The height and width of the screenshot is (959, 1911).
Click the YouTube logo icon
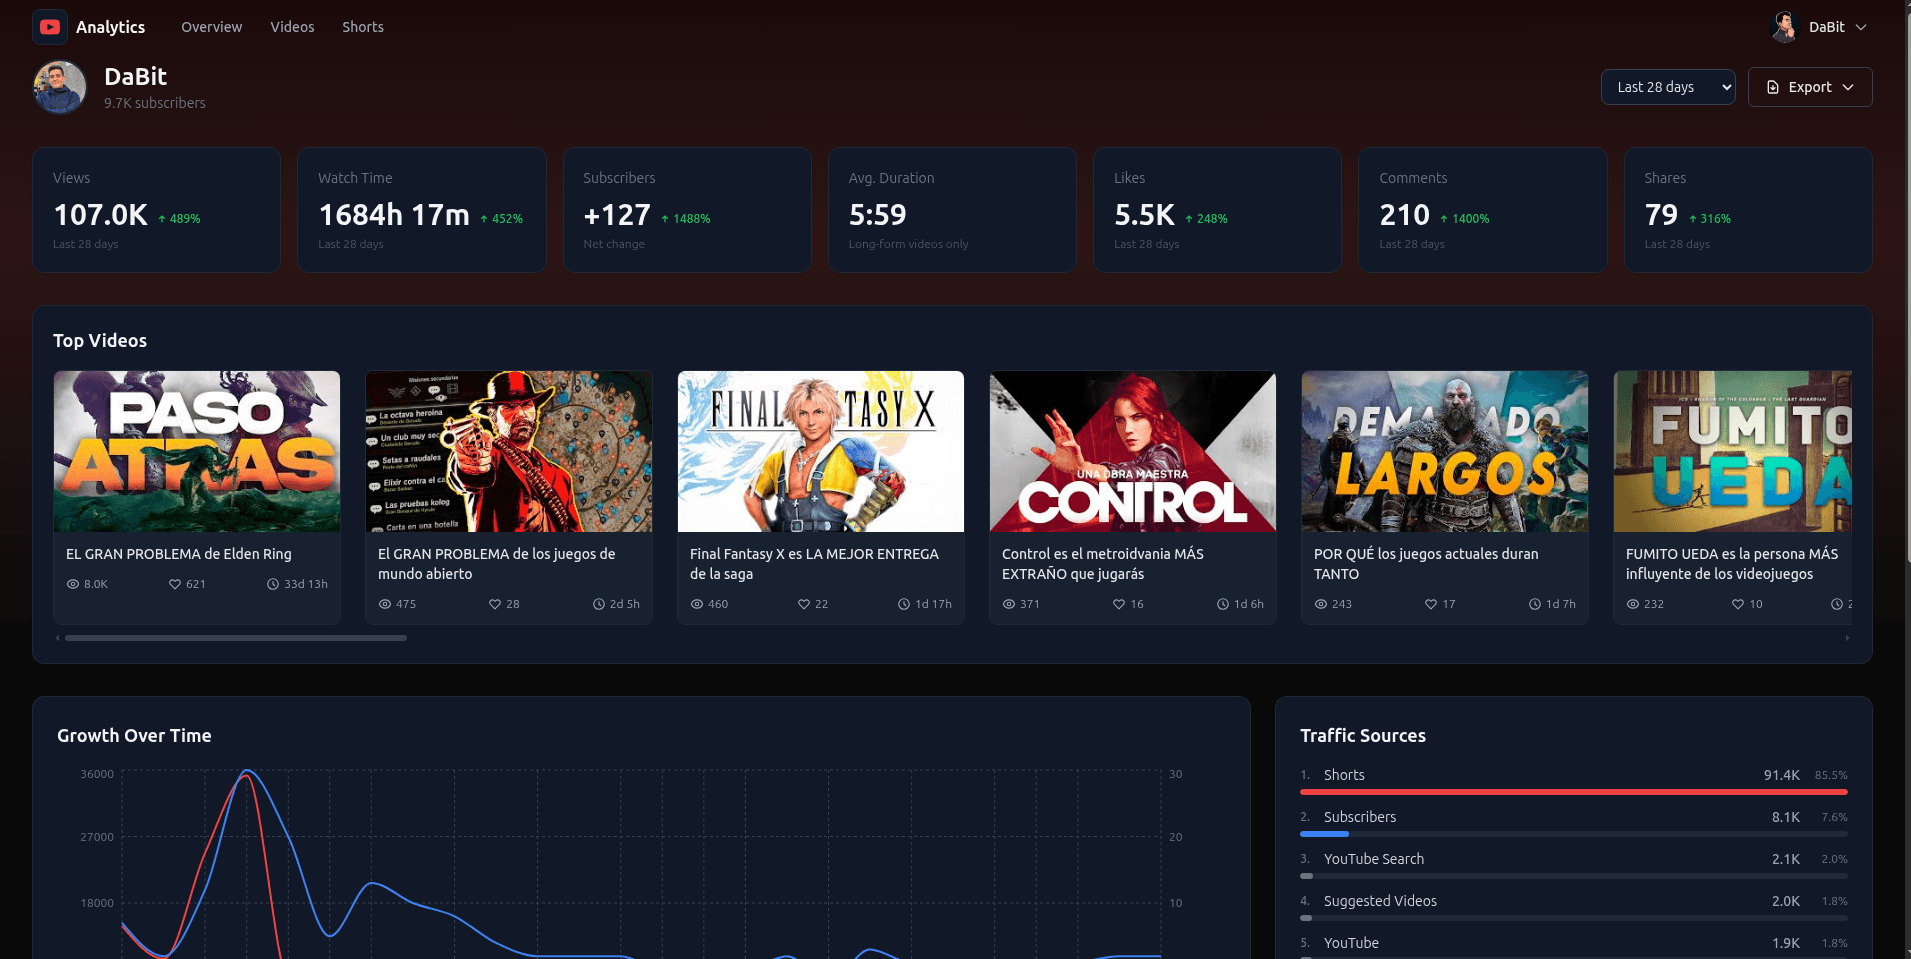[49, 27]
